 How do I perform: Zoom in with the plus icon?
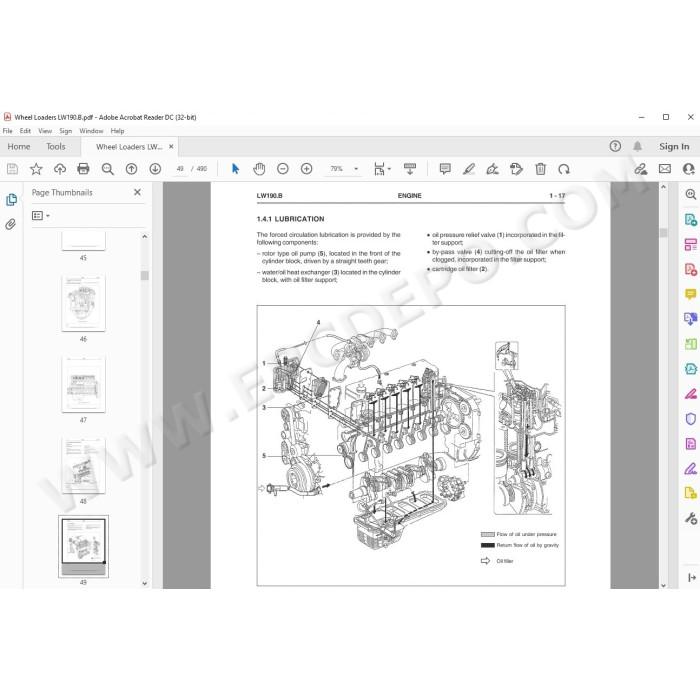pyautogui.click(x=306, y=169)
